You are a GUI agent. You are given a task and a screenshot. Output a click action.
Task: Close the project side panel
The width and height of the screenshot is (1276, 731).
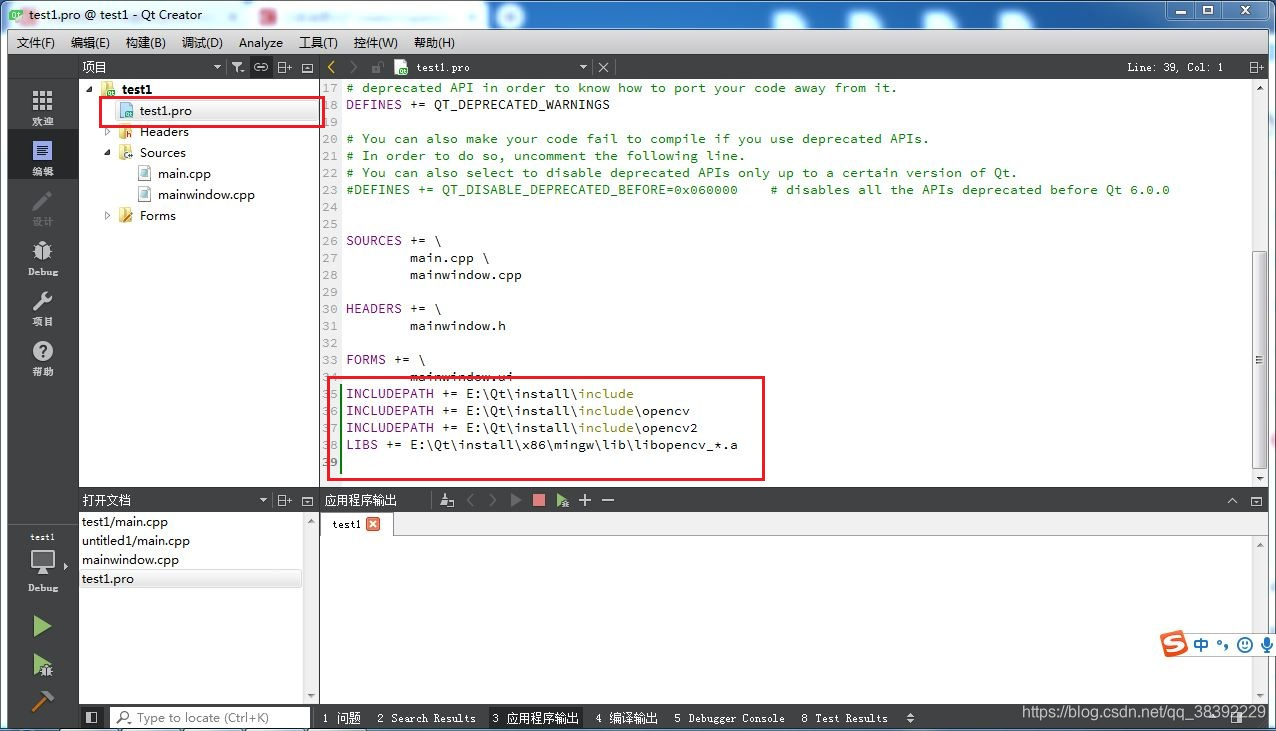pyautogui.click(x=307, y=67)
